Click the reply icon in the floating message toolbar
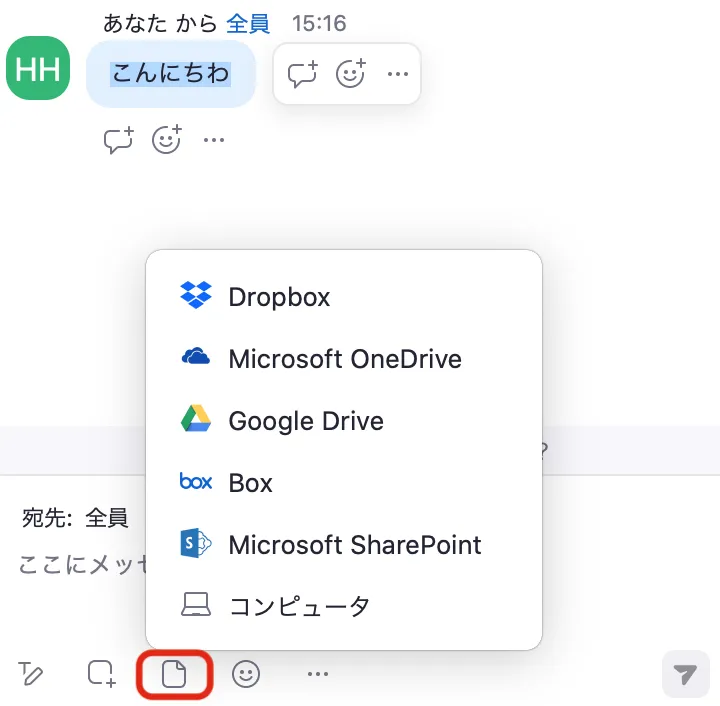This screenshot has width=720, height=706. coord(302,74)
